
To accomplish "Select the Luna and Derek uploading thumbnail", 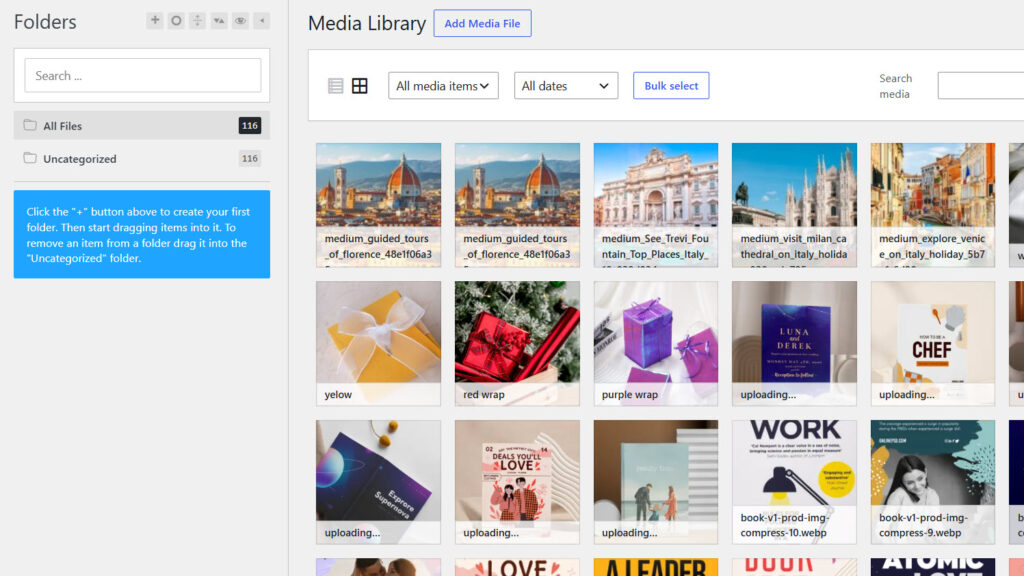I will [x=794, y=344].
